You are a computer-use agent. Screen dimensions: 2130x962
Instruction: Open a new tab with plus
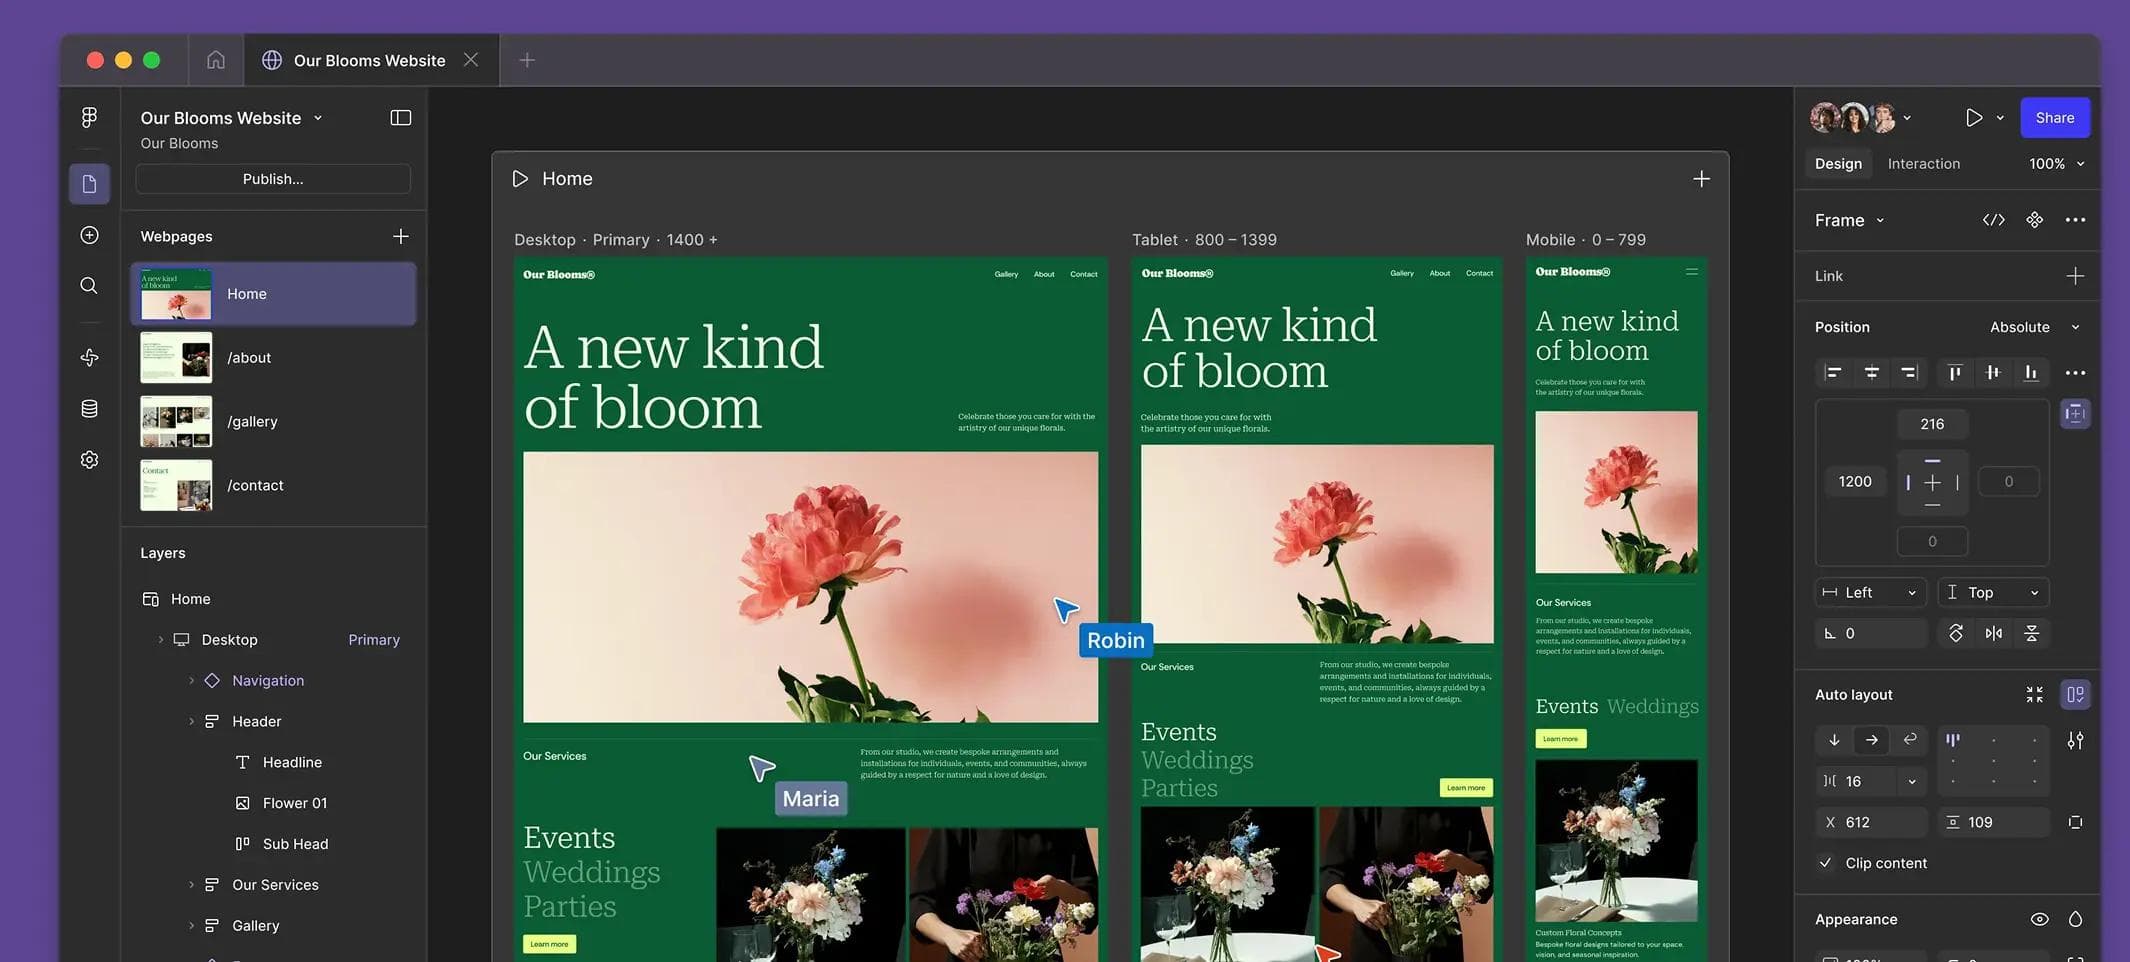(x=527, y=60)
